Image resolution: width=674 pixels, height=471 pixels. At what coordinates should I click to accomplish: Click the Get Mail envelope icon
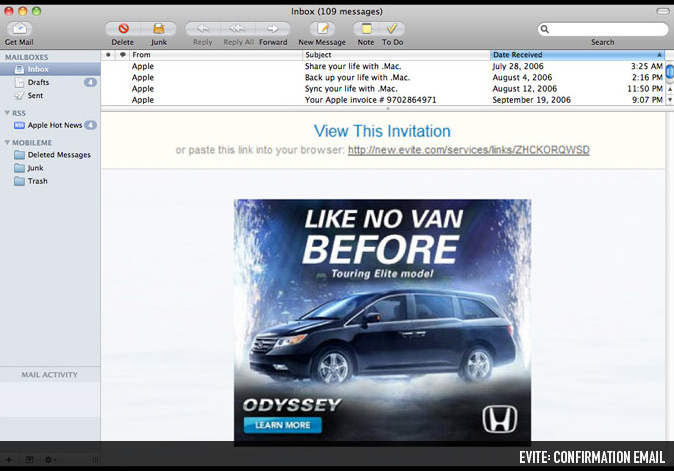19,29
